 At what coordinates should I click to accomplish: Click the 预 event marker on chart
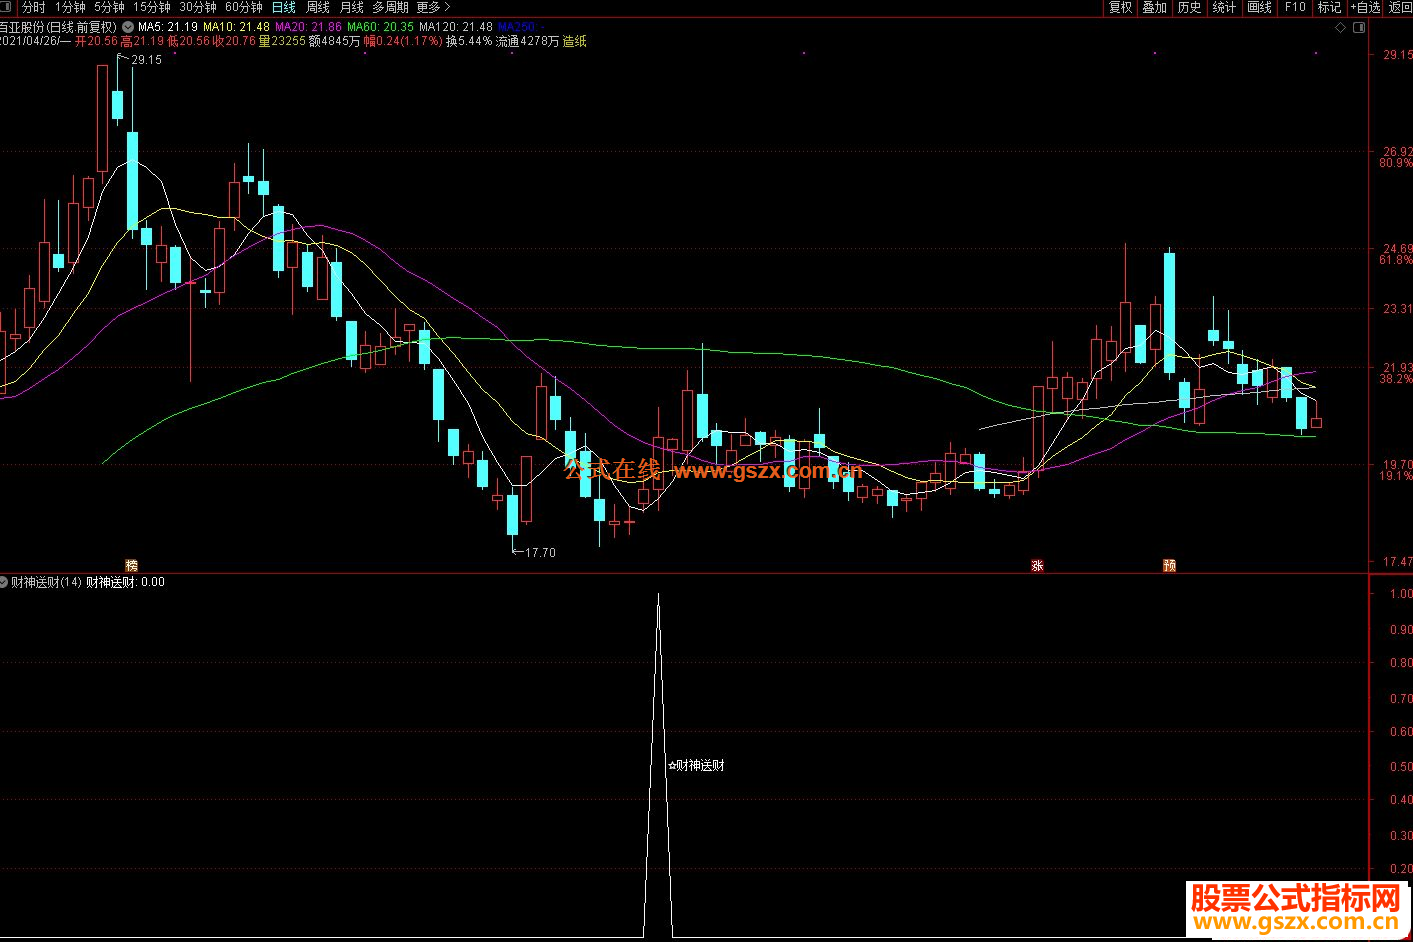pyautogui.click(x=1169, y=565)
